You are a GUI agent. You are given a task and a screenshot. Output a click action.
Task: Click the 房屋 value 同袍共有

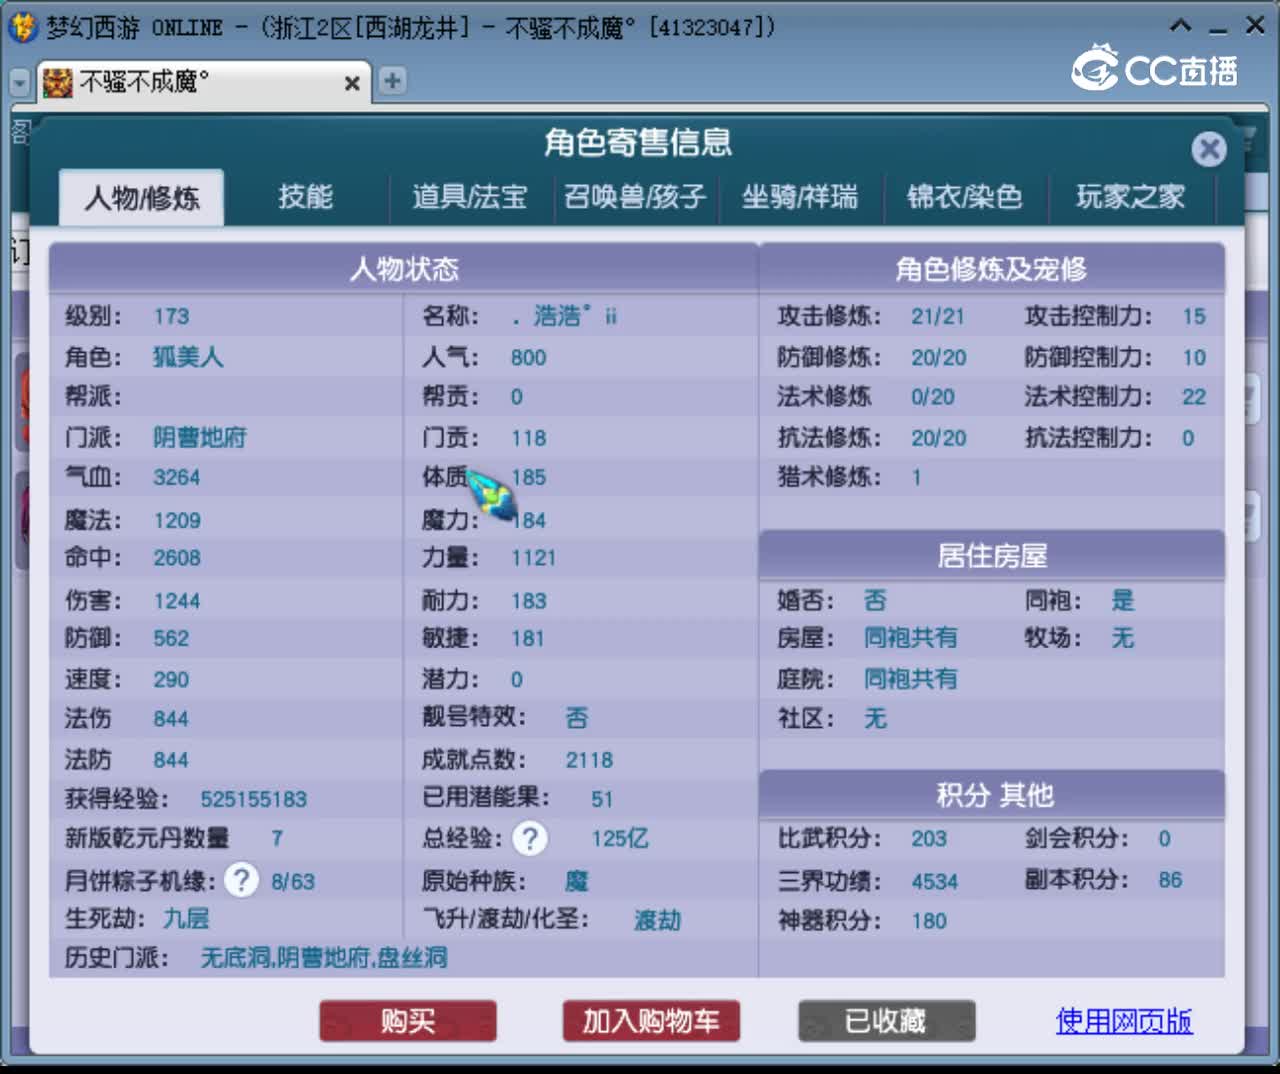(911, 637)
